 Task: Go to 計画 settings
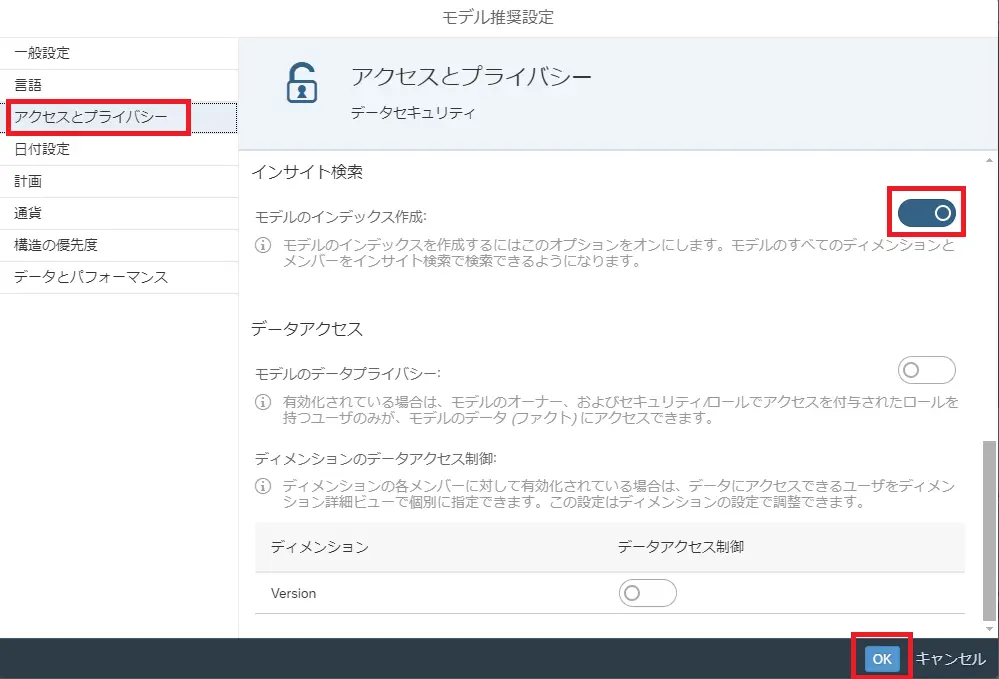(119, 182)
